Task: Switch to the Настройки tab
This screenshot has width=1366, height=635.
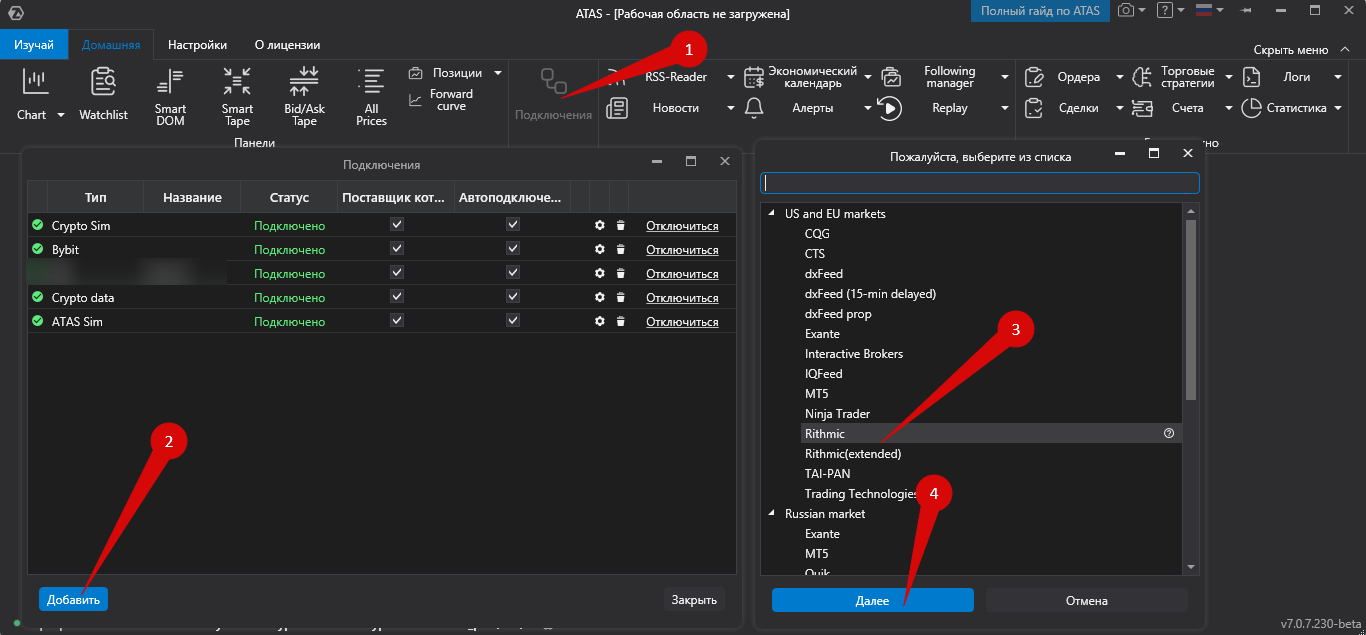Action: 197,45
